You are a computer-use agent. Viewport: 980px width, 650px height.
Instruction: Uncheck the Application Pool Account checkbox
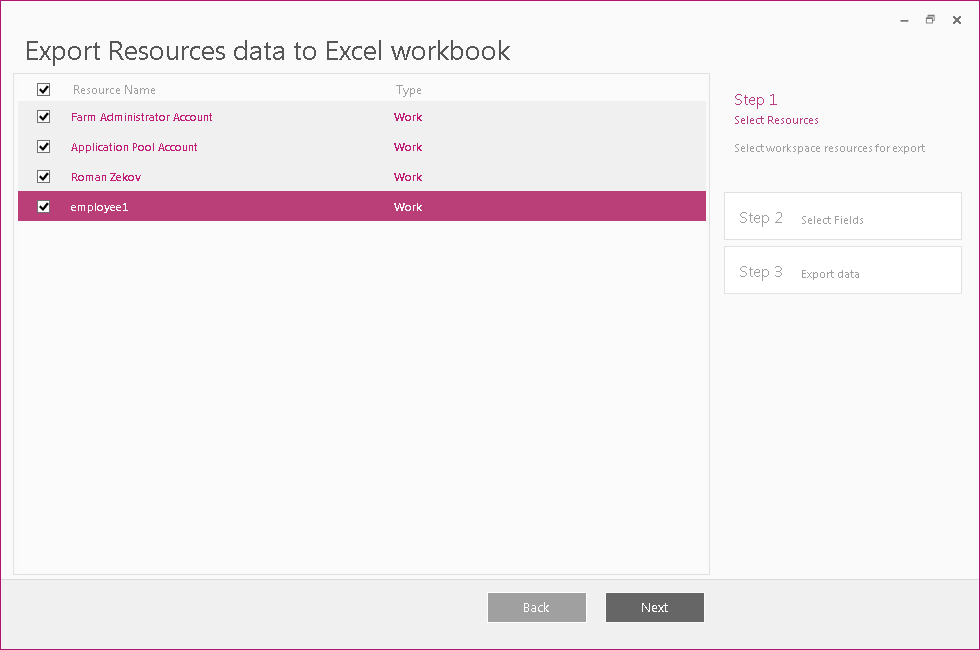click(x=44, y=147)
